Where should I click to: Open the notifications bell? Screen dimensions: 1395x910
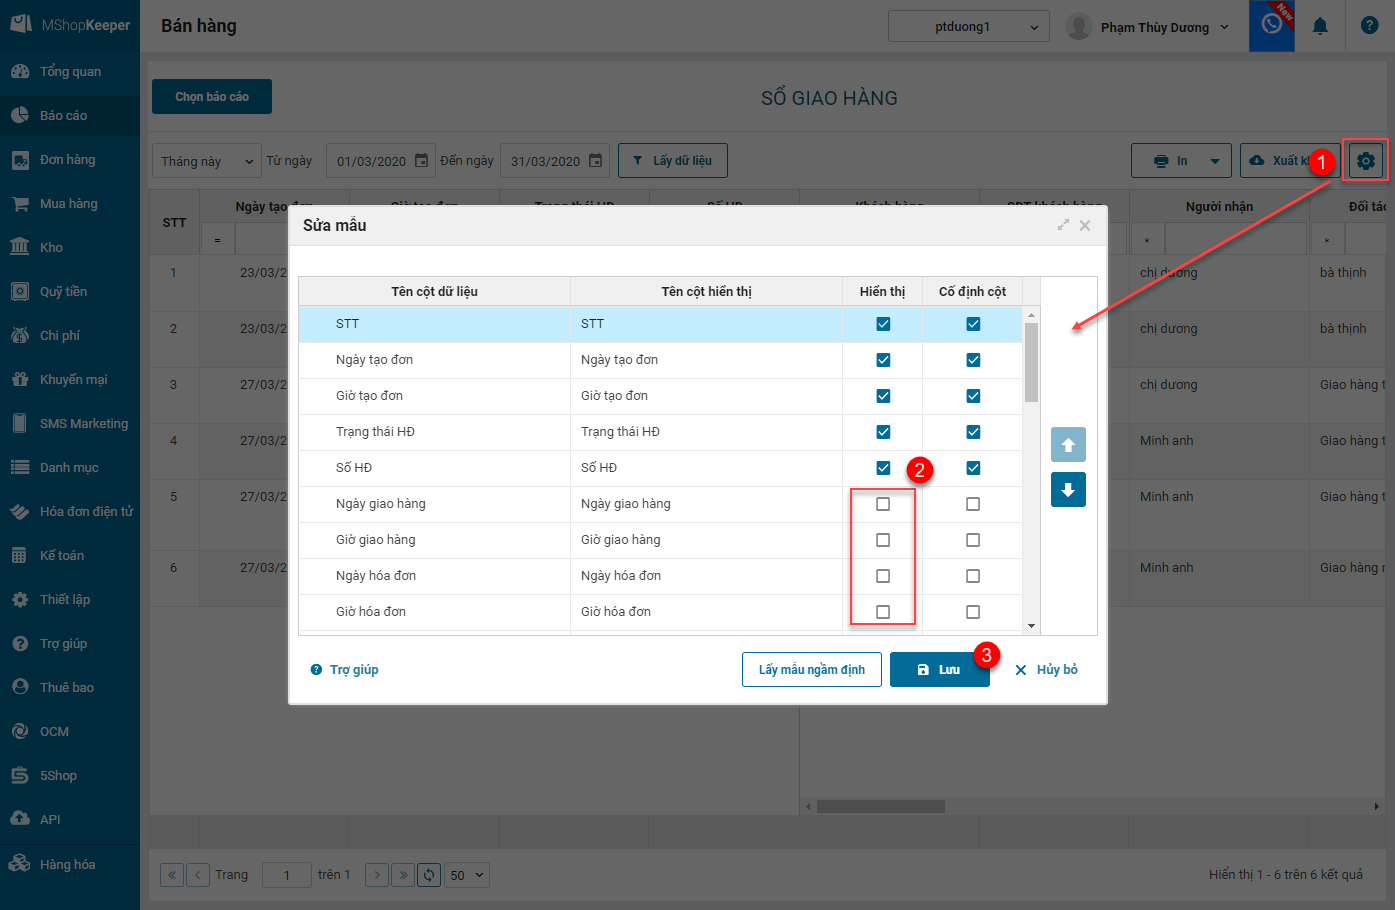coord(1320,26)
